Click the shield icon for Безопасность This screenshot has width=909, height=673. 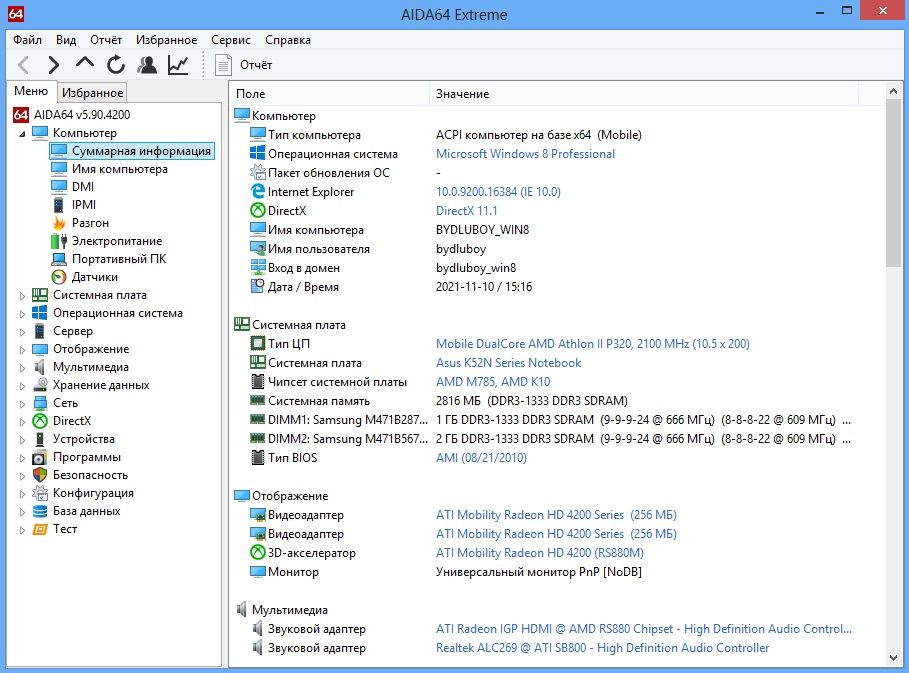(x=40, y=475)
